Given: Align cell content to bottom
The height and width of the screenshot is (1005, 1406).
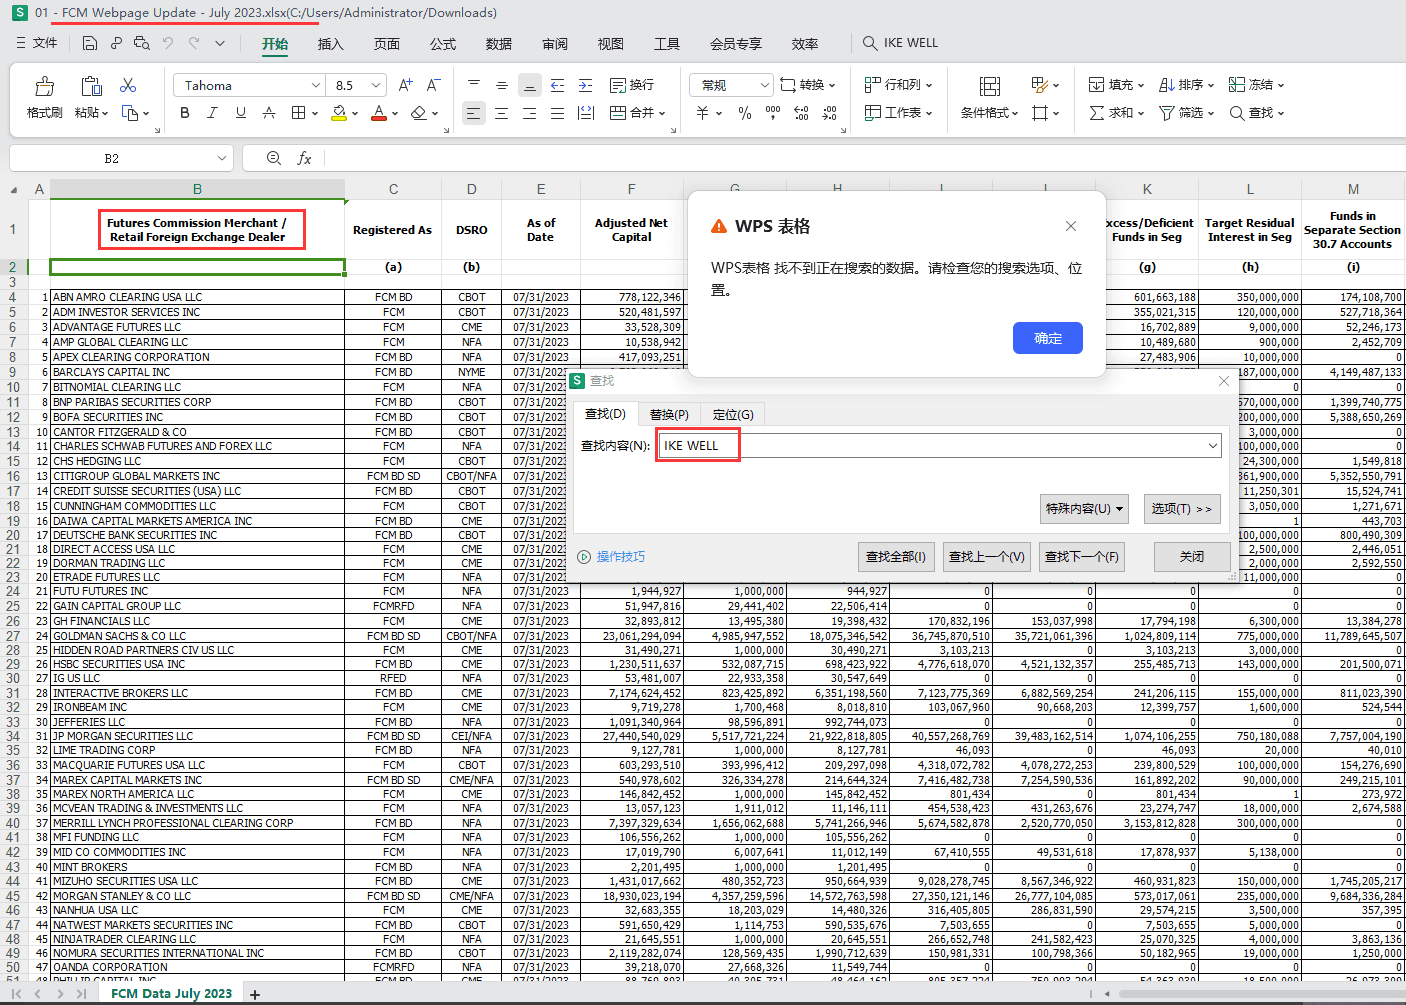Looking at the screenshot, I should pos(530,85).
